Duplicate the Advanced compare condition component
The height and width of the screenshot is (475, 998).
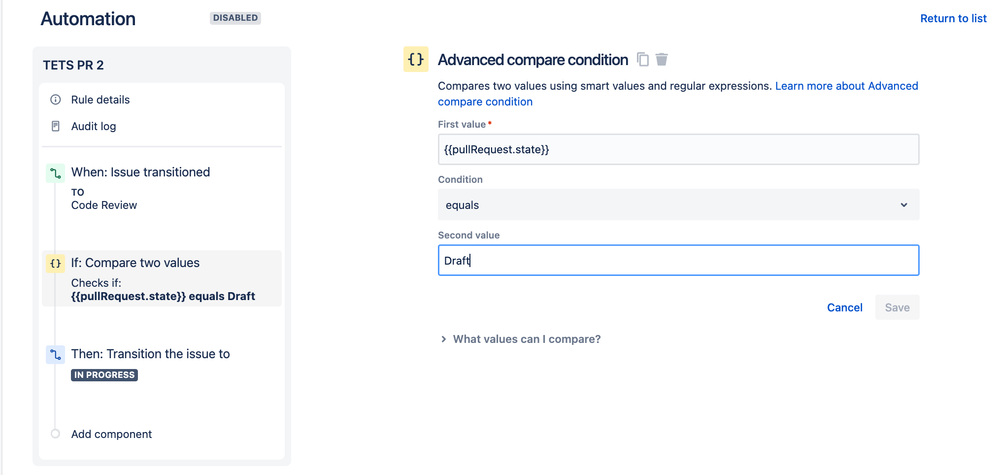pos(643,59)
